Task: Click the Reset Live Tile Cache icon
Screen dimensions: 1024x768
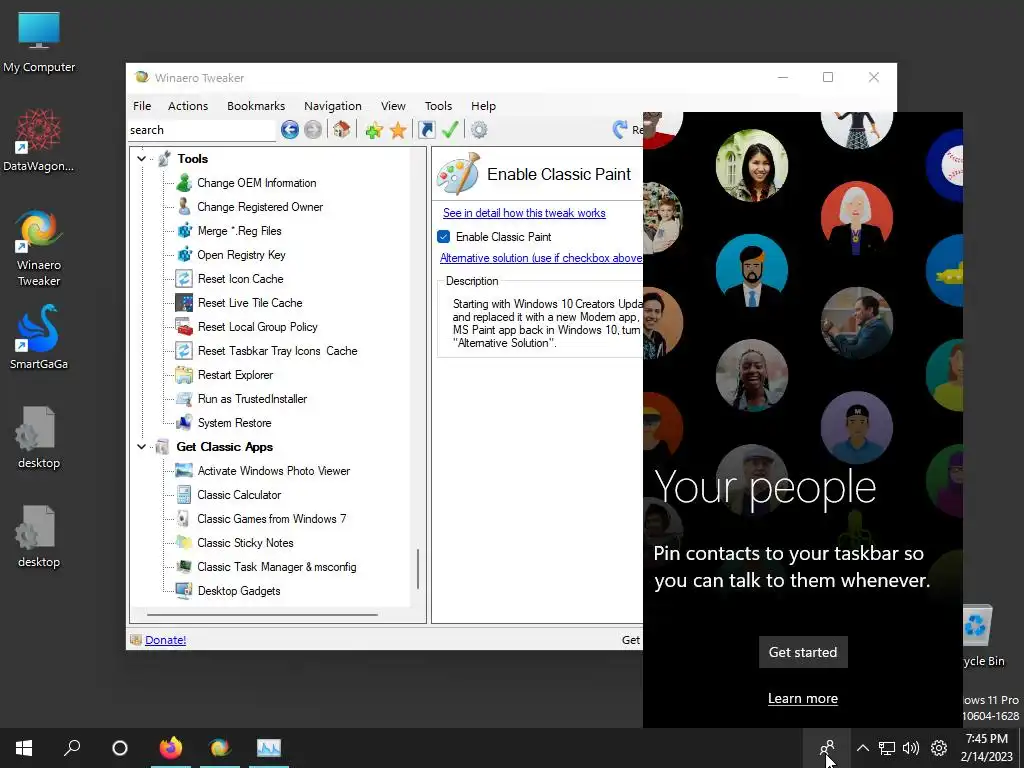Action: click(184, 303)
